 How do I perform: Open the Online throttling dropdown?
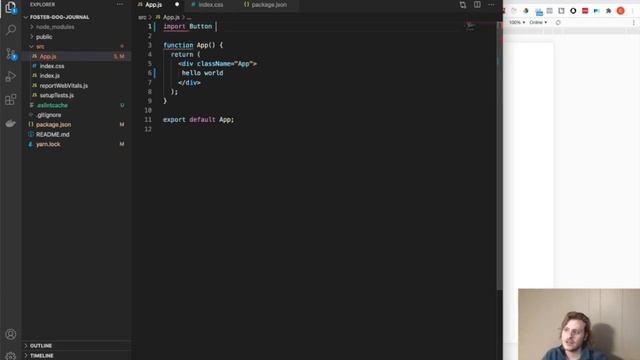538,22
